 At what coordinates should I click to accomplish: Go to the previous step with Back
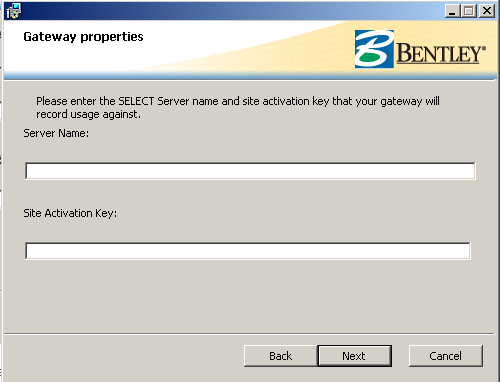click(x=281, y=356)
